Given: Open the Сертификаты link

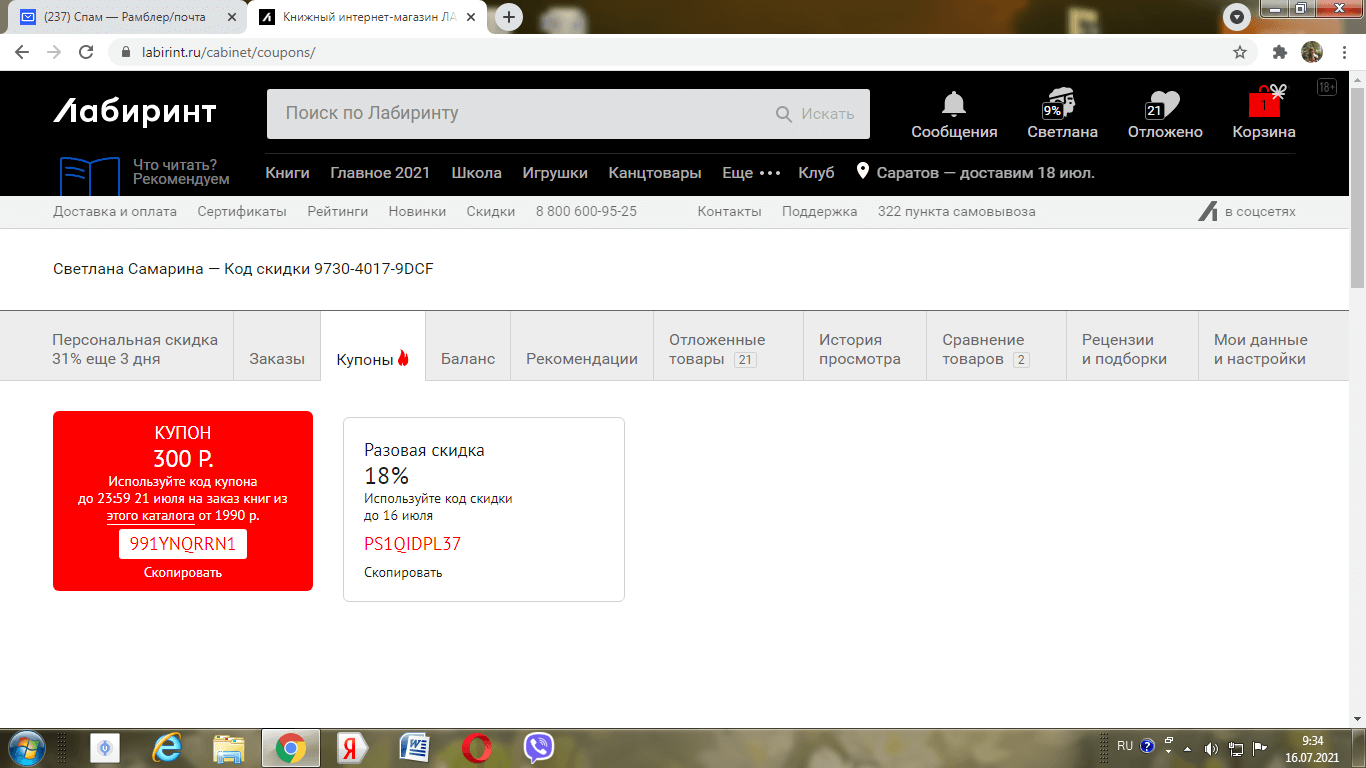Looking at the screenshot, I should point(242,211).
